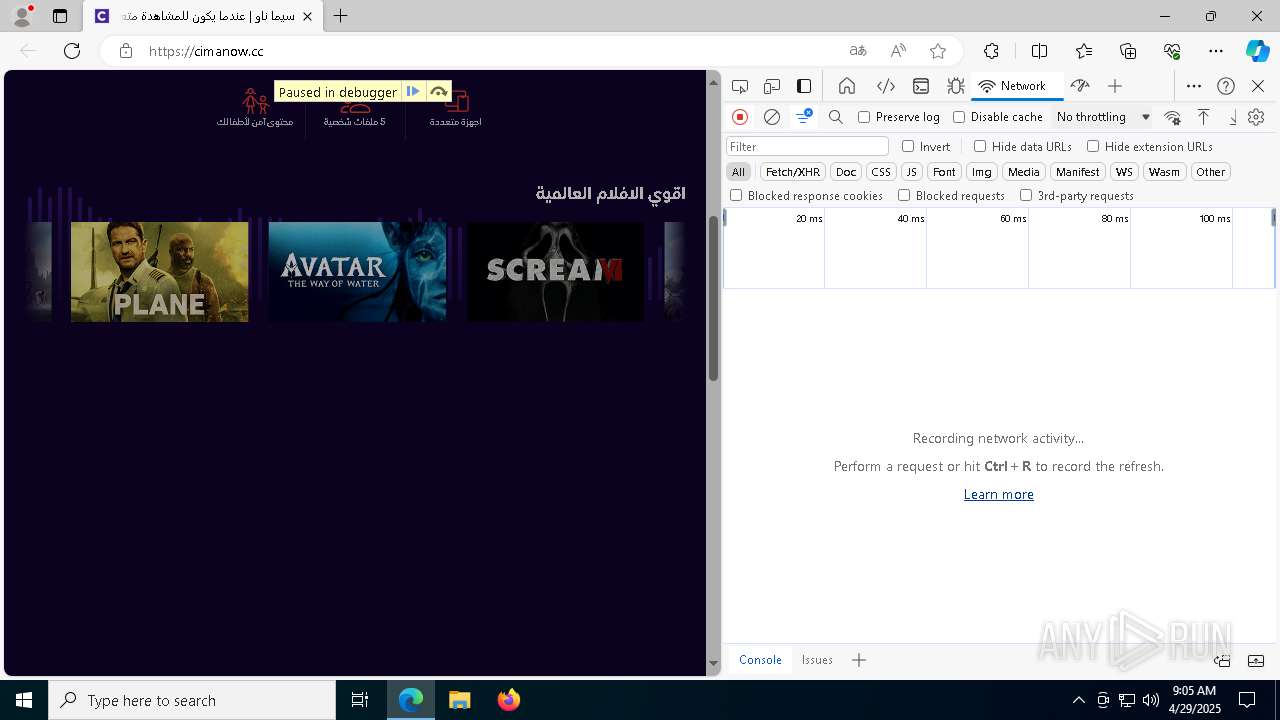Open DevTools help question mark
This screenshot has height=720, width=1280.
1226,86
